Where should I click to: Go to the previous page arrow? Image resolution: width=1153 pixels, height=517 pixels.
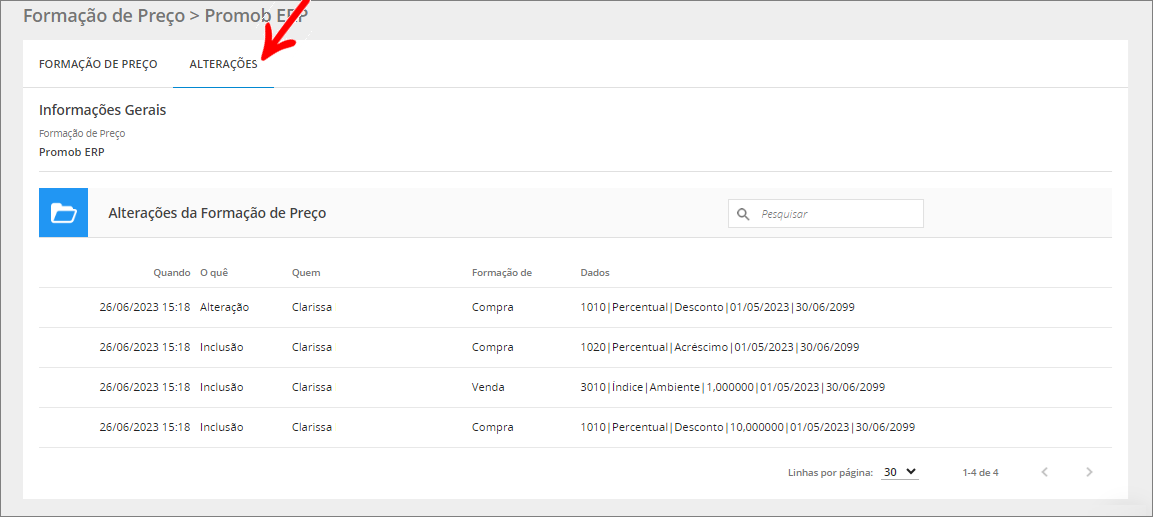tap(1044, 472)
